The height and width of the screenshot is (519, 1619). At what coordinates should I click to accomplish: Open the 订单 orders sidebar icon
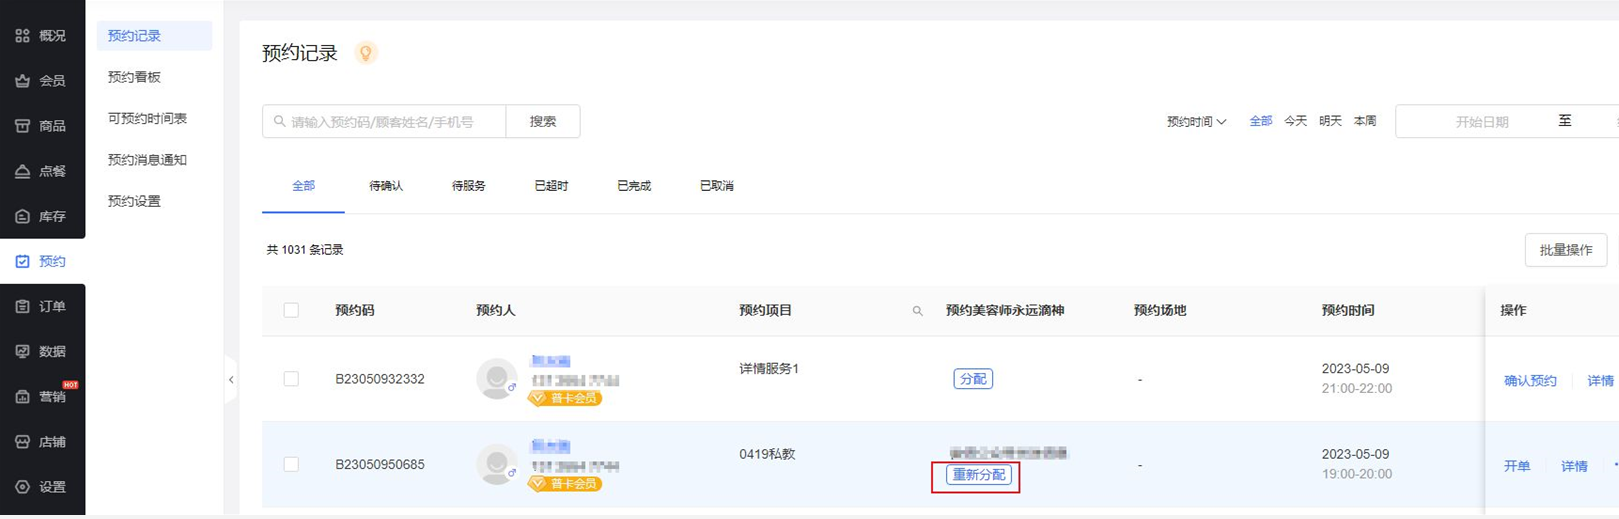22,306
